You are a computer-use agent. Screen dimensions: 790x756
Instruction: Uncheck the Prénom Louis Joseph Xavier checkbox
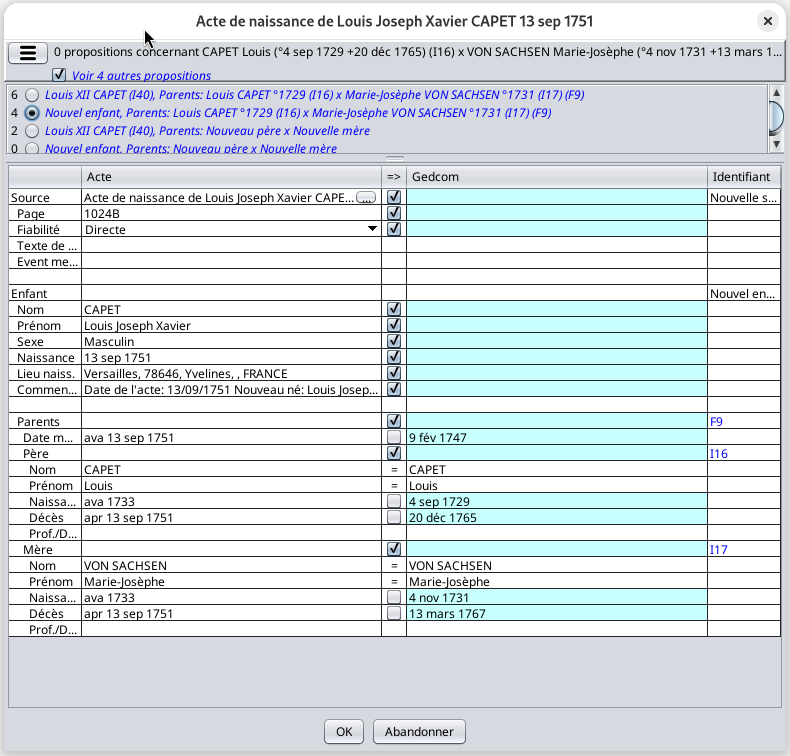394,325
